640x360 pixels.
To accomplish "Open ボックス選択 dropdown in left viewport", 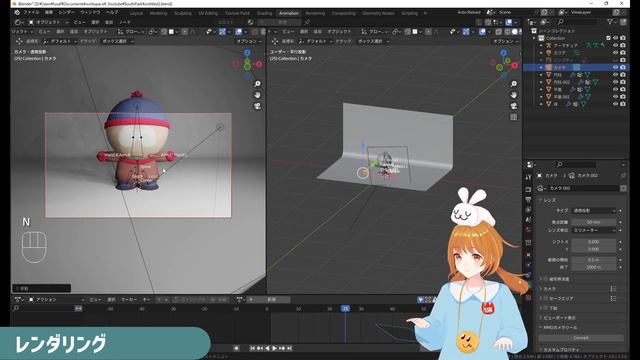I will coord(118,41).
